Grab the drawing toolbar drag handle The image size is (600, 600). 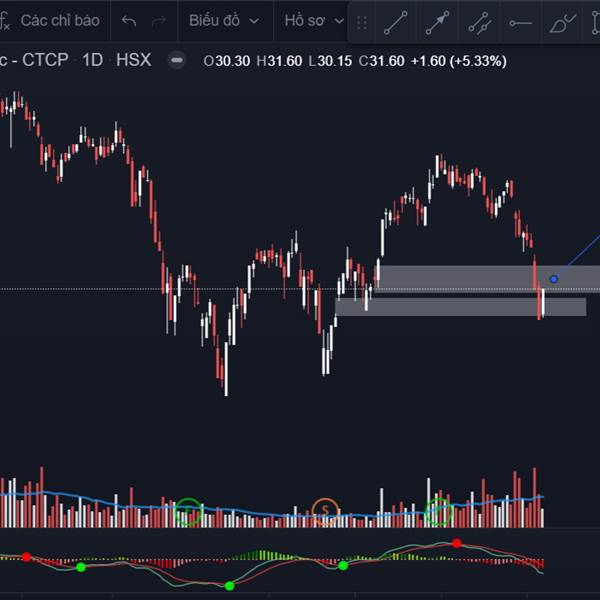[362, 23]
